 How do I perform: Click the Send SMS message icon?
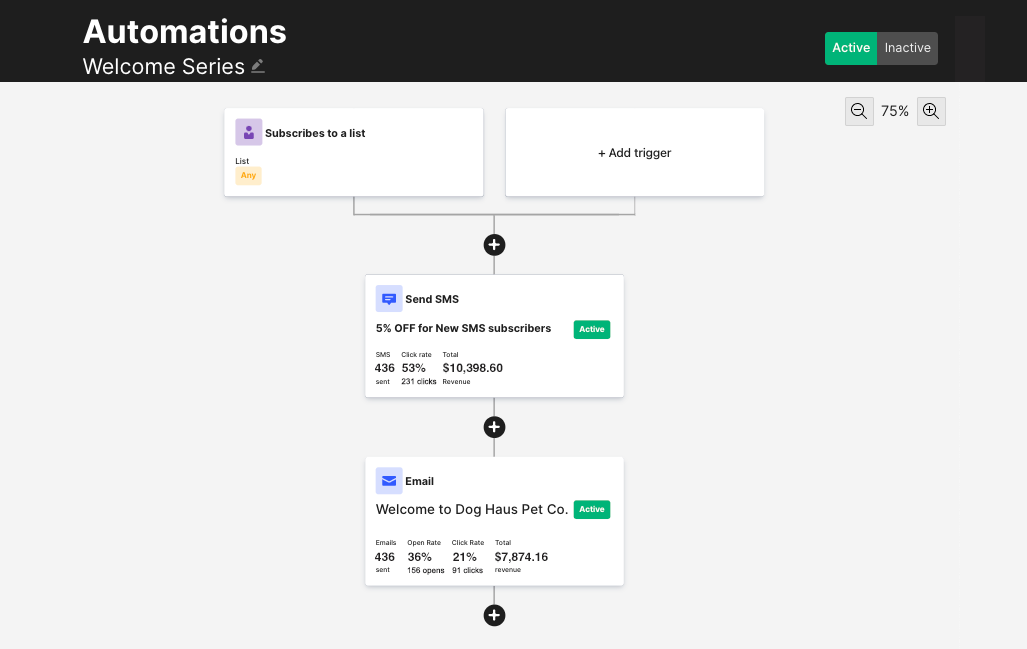[x=389, y=299]
